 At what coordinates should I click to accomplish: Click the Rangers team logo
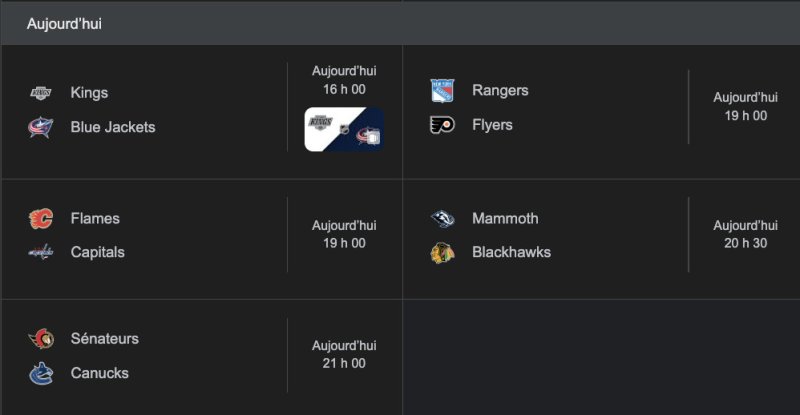(442, 91)
